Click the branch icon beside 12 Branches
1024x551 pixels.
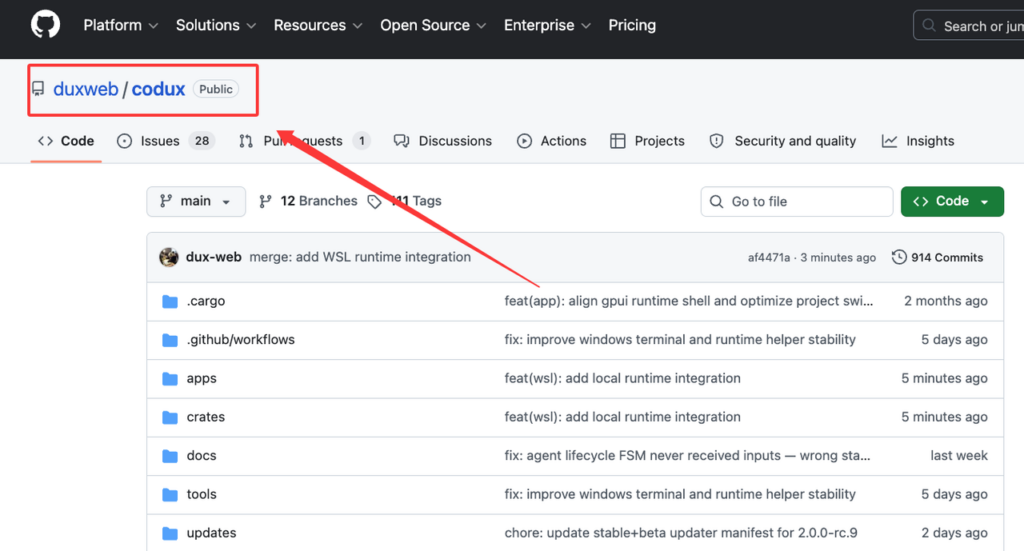pyautogui.click(x=265, y=202)
